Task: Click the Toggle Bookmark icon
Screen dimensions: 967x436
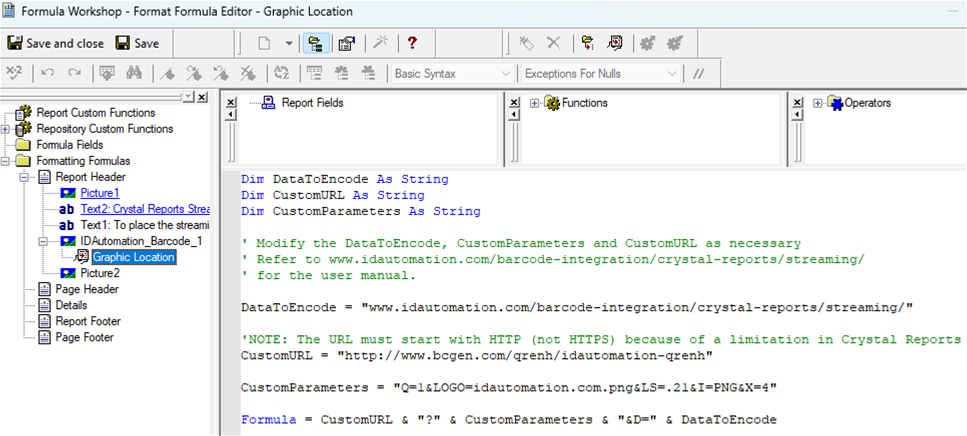Action: 167,73
